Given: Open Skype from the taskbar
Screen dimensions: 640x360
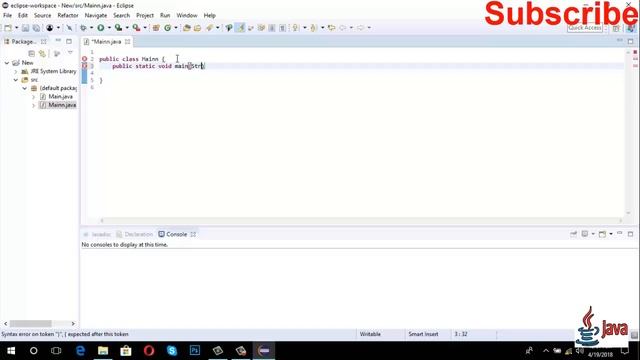Looking at the screenshot, I should (x=172, y=351).
